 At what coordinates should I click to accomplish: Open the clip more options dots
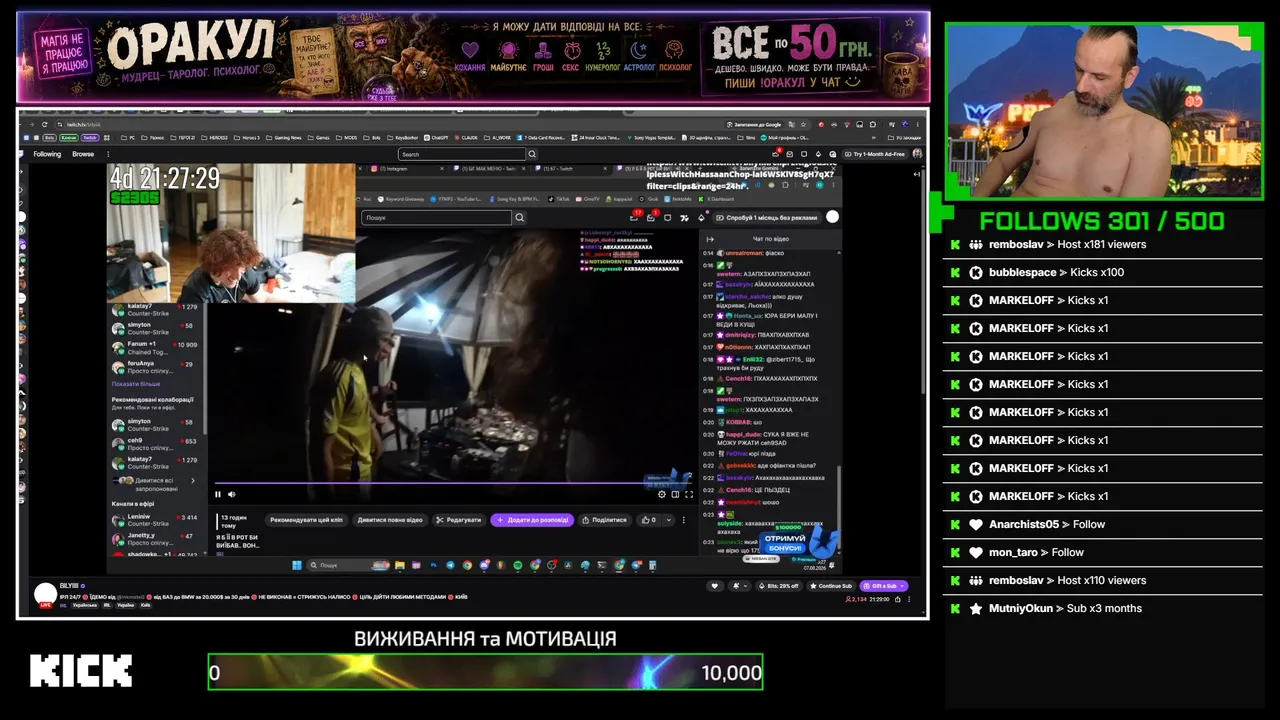[684, 520]
